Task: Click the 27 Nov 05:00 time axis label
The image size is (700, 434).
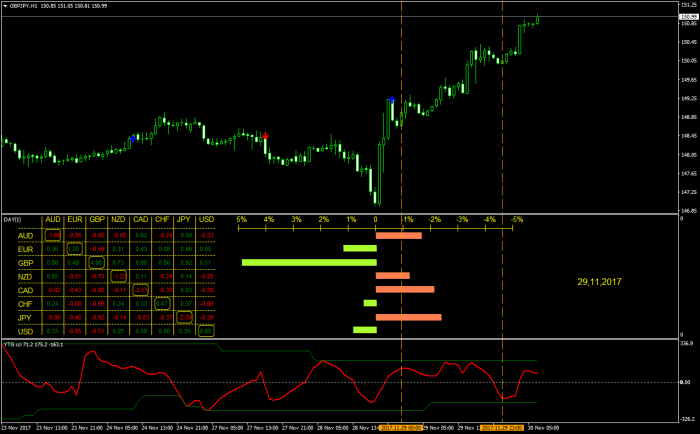Action: 227,428
